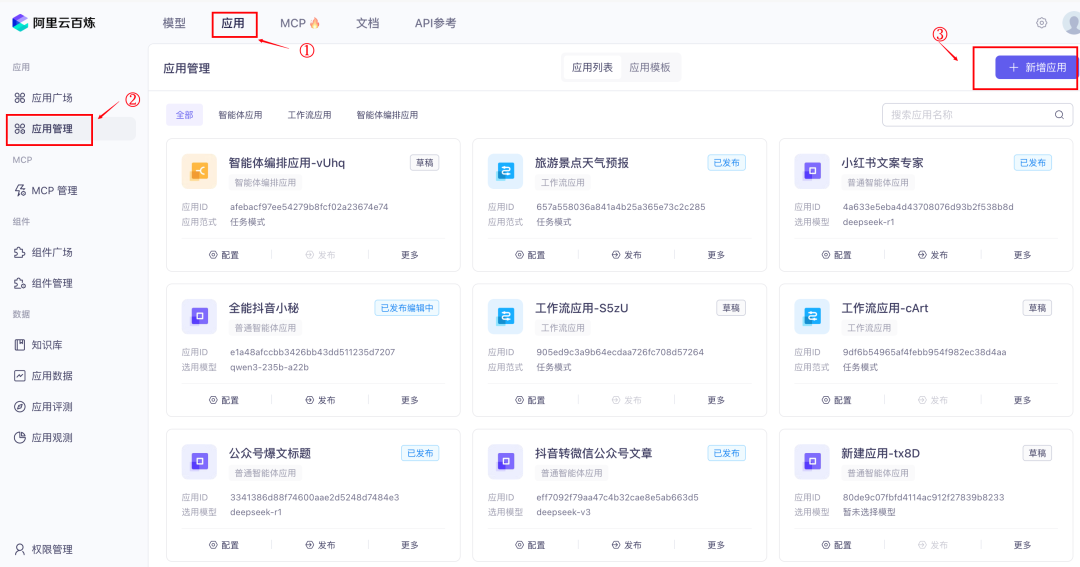
Task: Click the 新增应用 button
Action: (x=1037, y=68)
